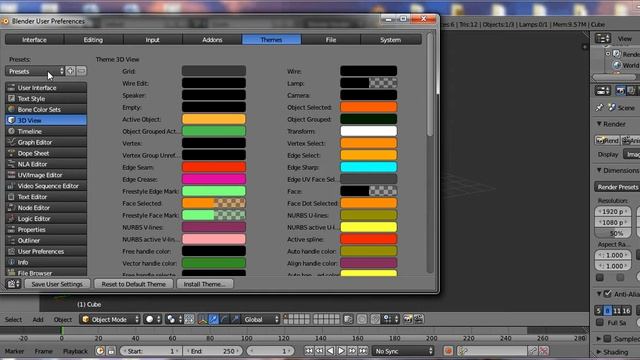Click the resolution 50% percentage slider
The image size is (640, 360).
pos(613,233)
